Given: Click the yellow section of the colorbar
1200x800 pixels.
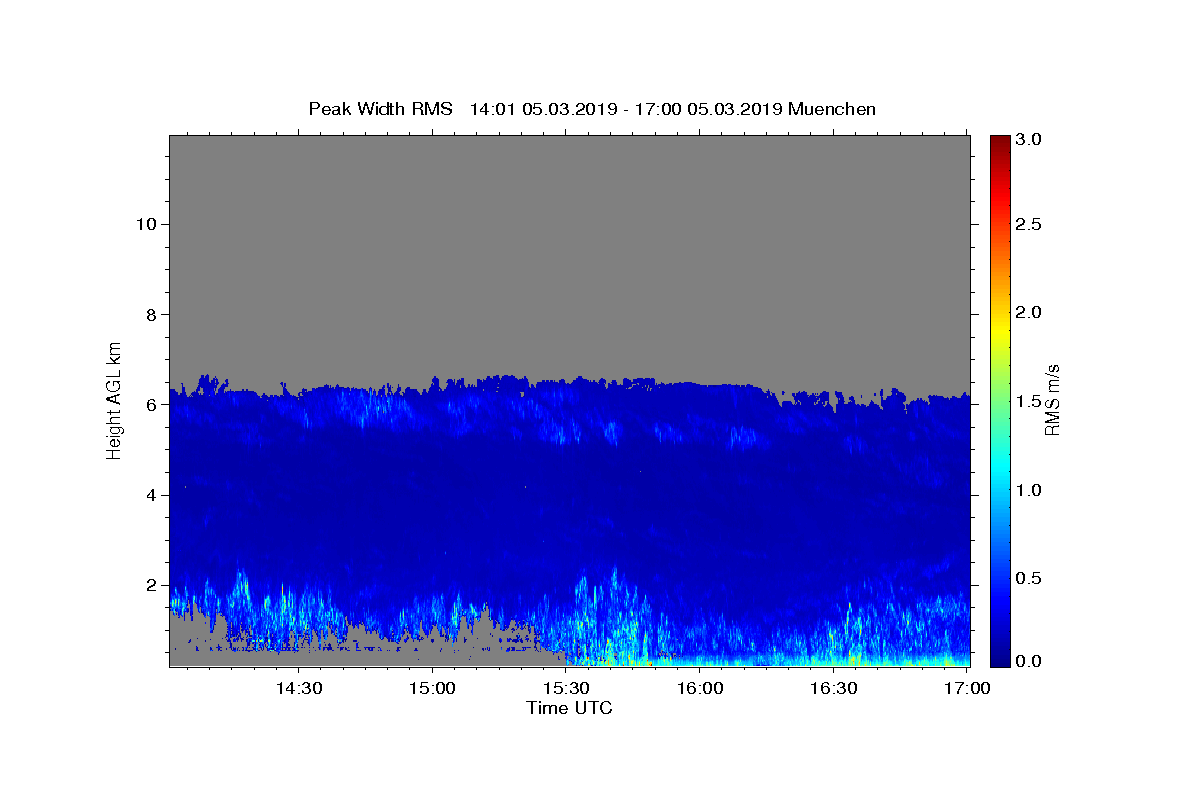Looking at the screenshot, I should [x=999, y=330].
